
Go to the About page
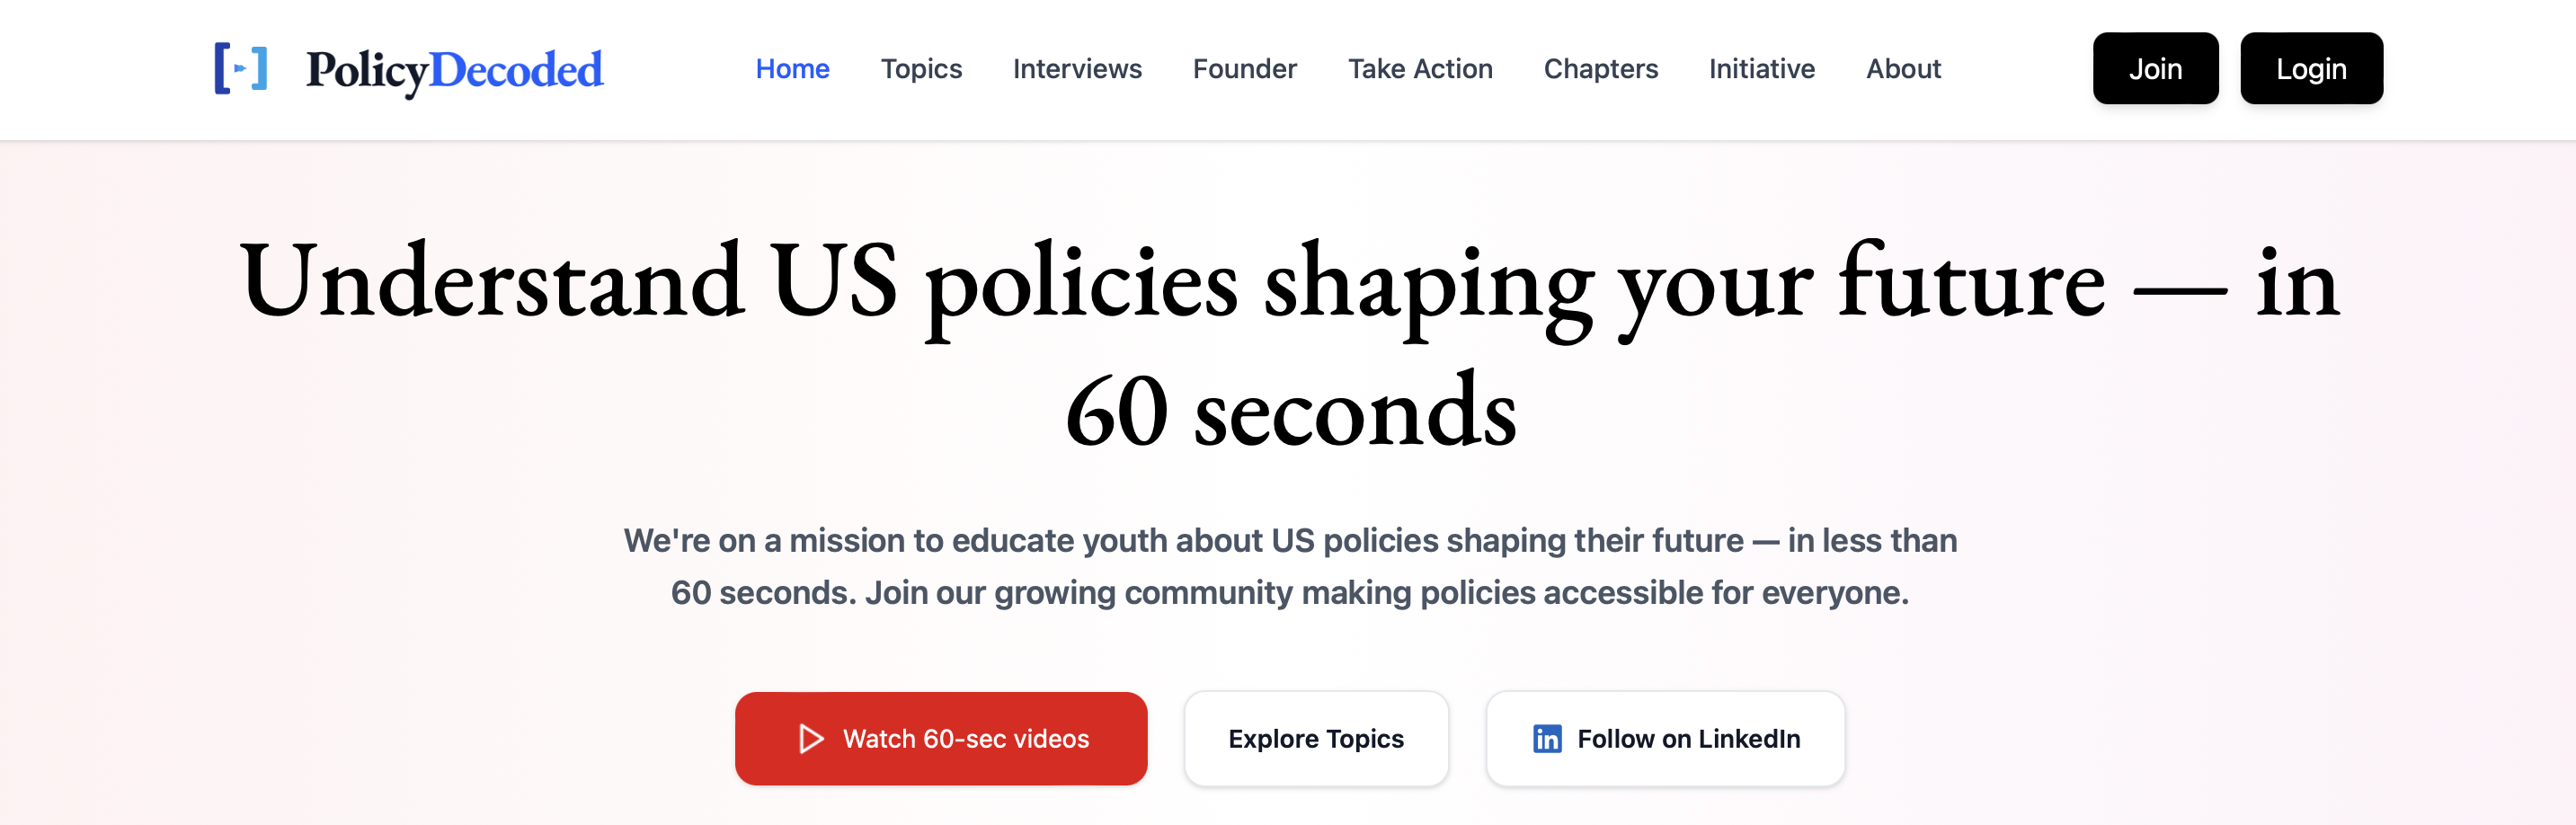click(1903, 69)
